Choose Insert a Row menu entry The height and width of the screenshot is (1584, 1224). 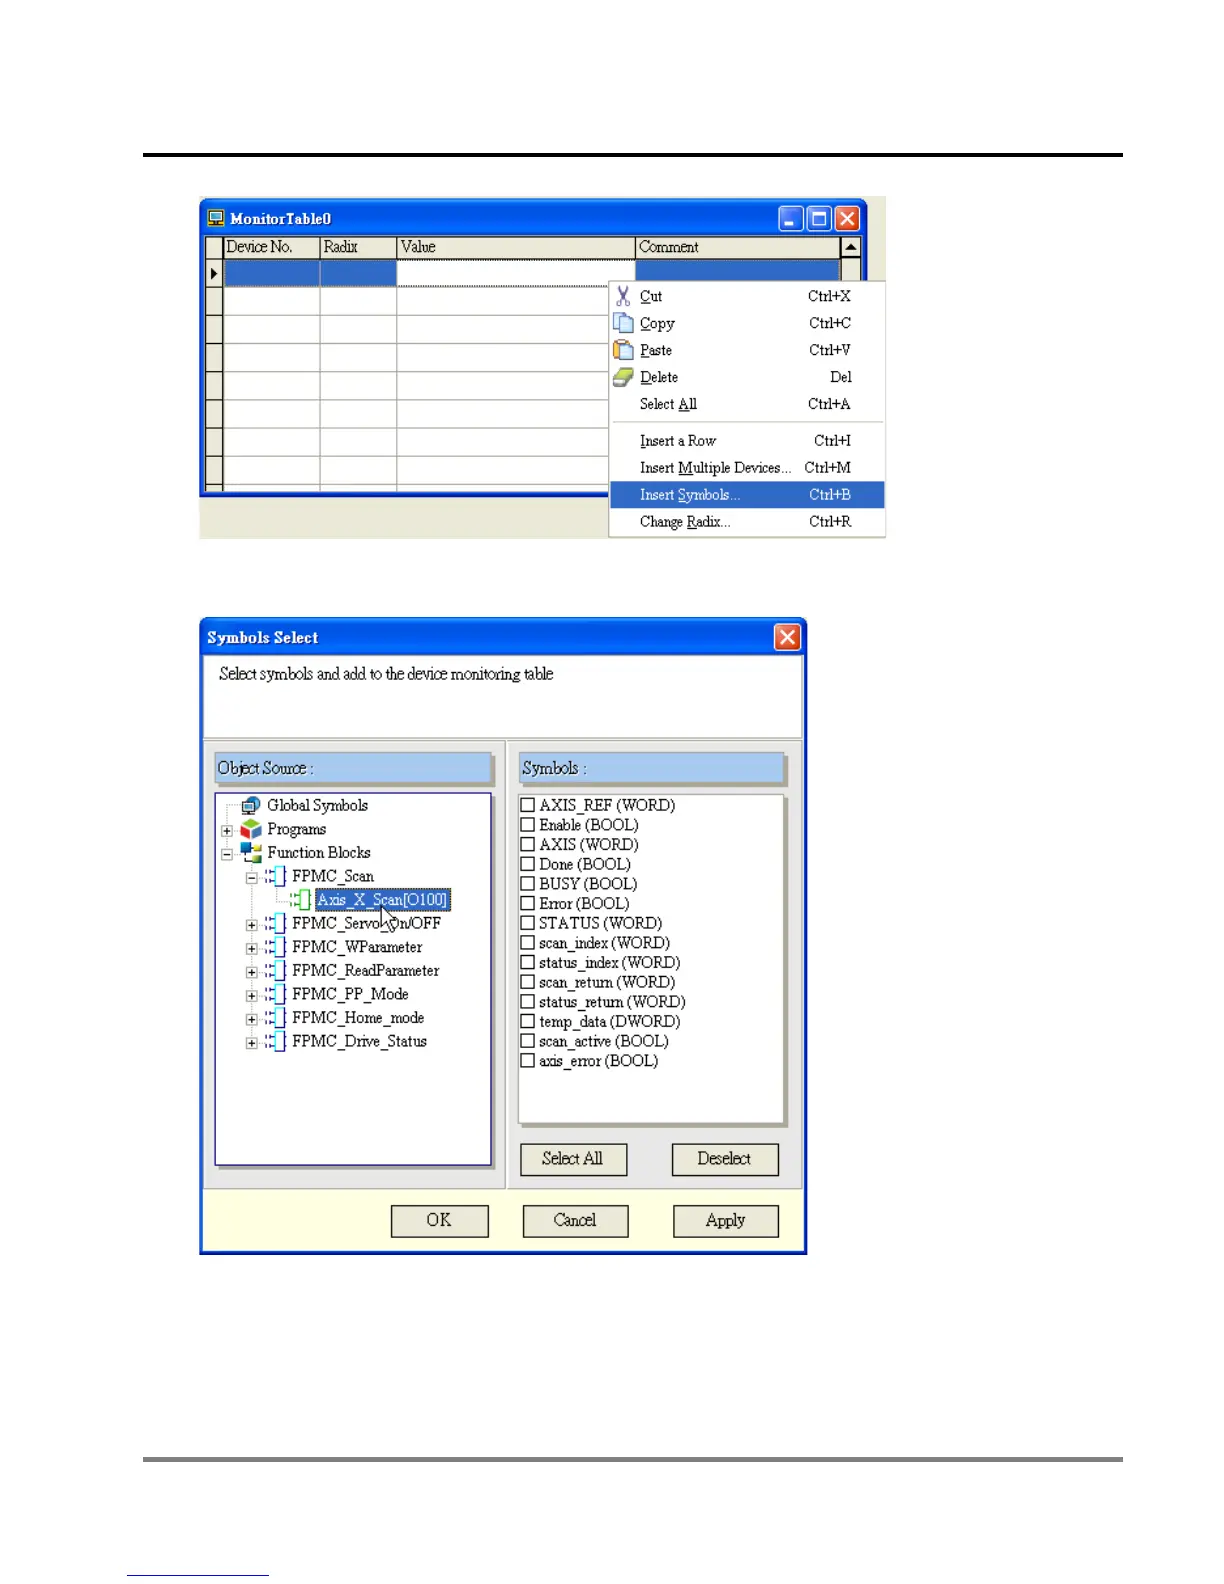click(746, 441)
